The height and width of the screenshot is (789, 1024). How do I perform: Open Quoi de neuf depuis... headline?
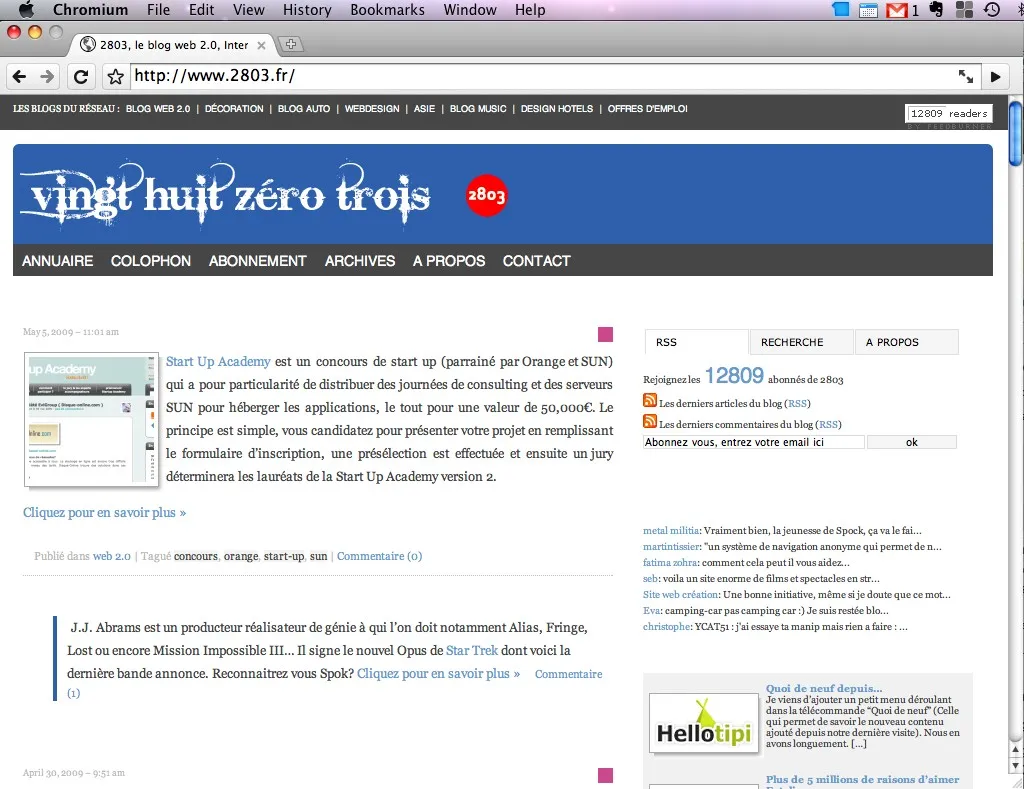824,688
